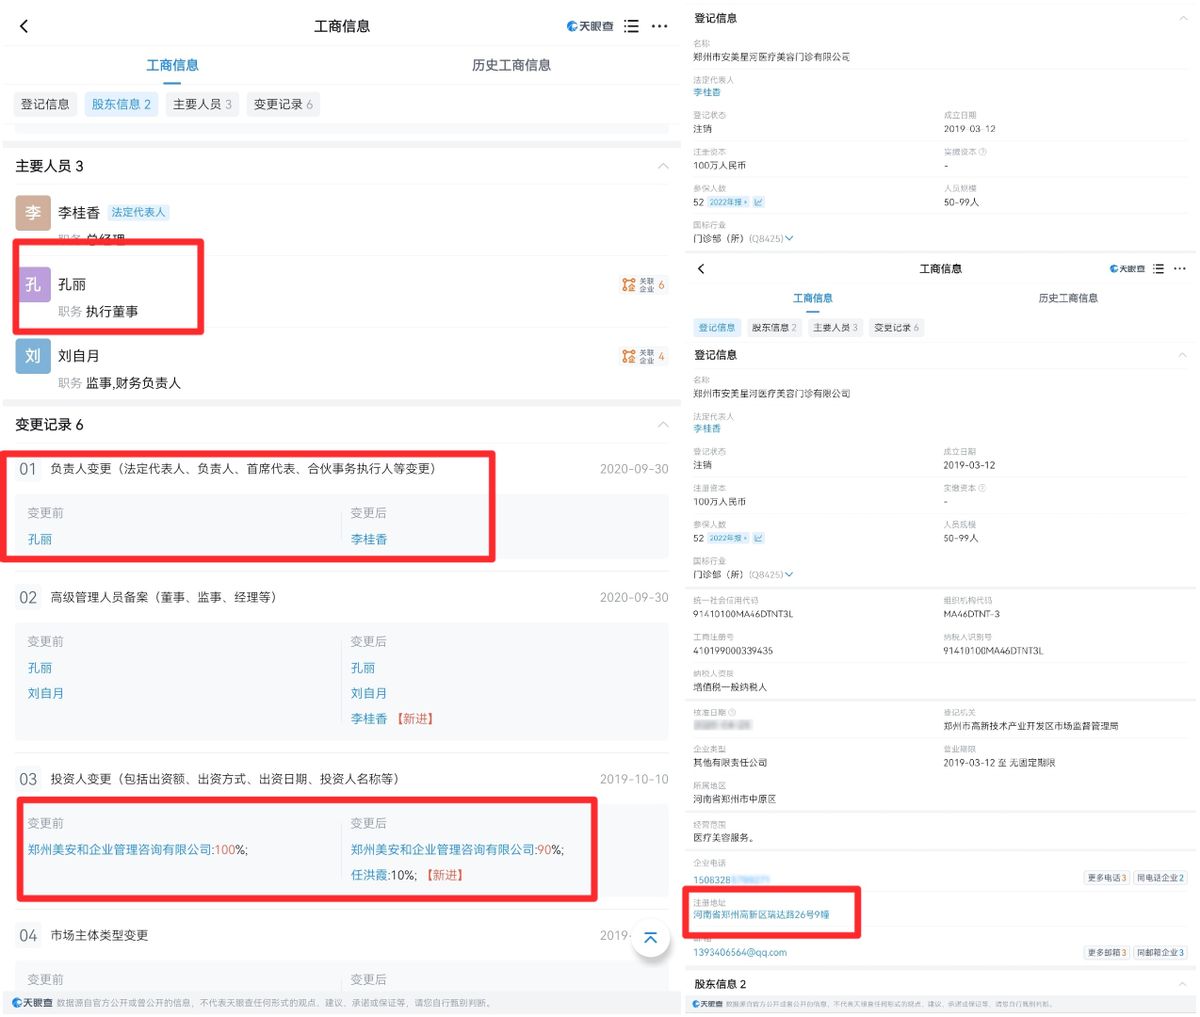Open the three-dot more menu in left screen header
Image resolution: width=1200 pixels, height=1017 pixels.
(659, 26)
